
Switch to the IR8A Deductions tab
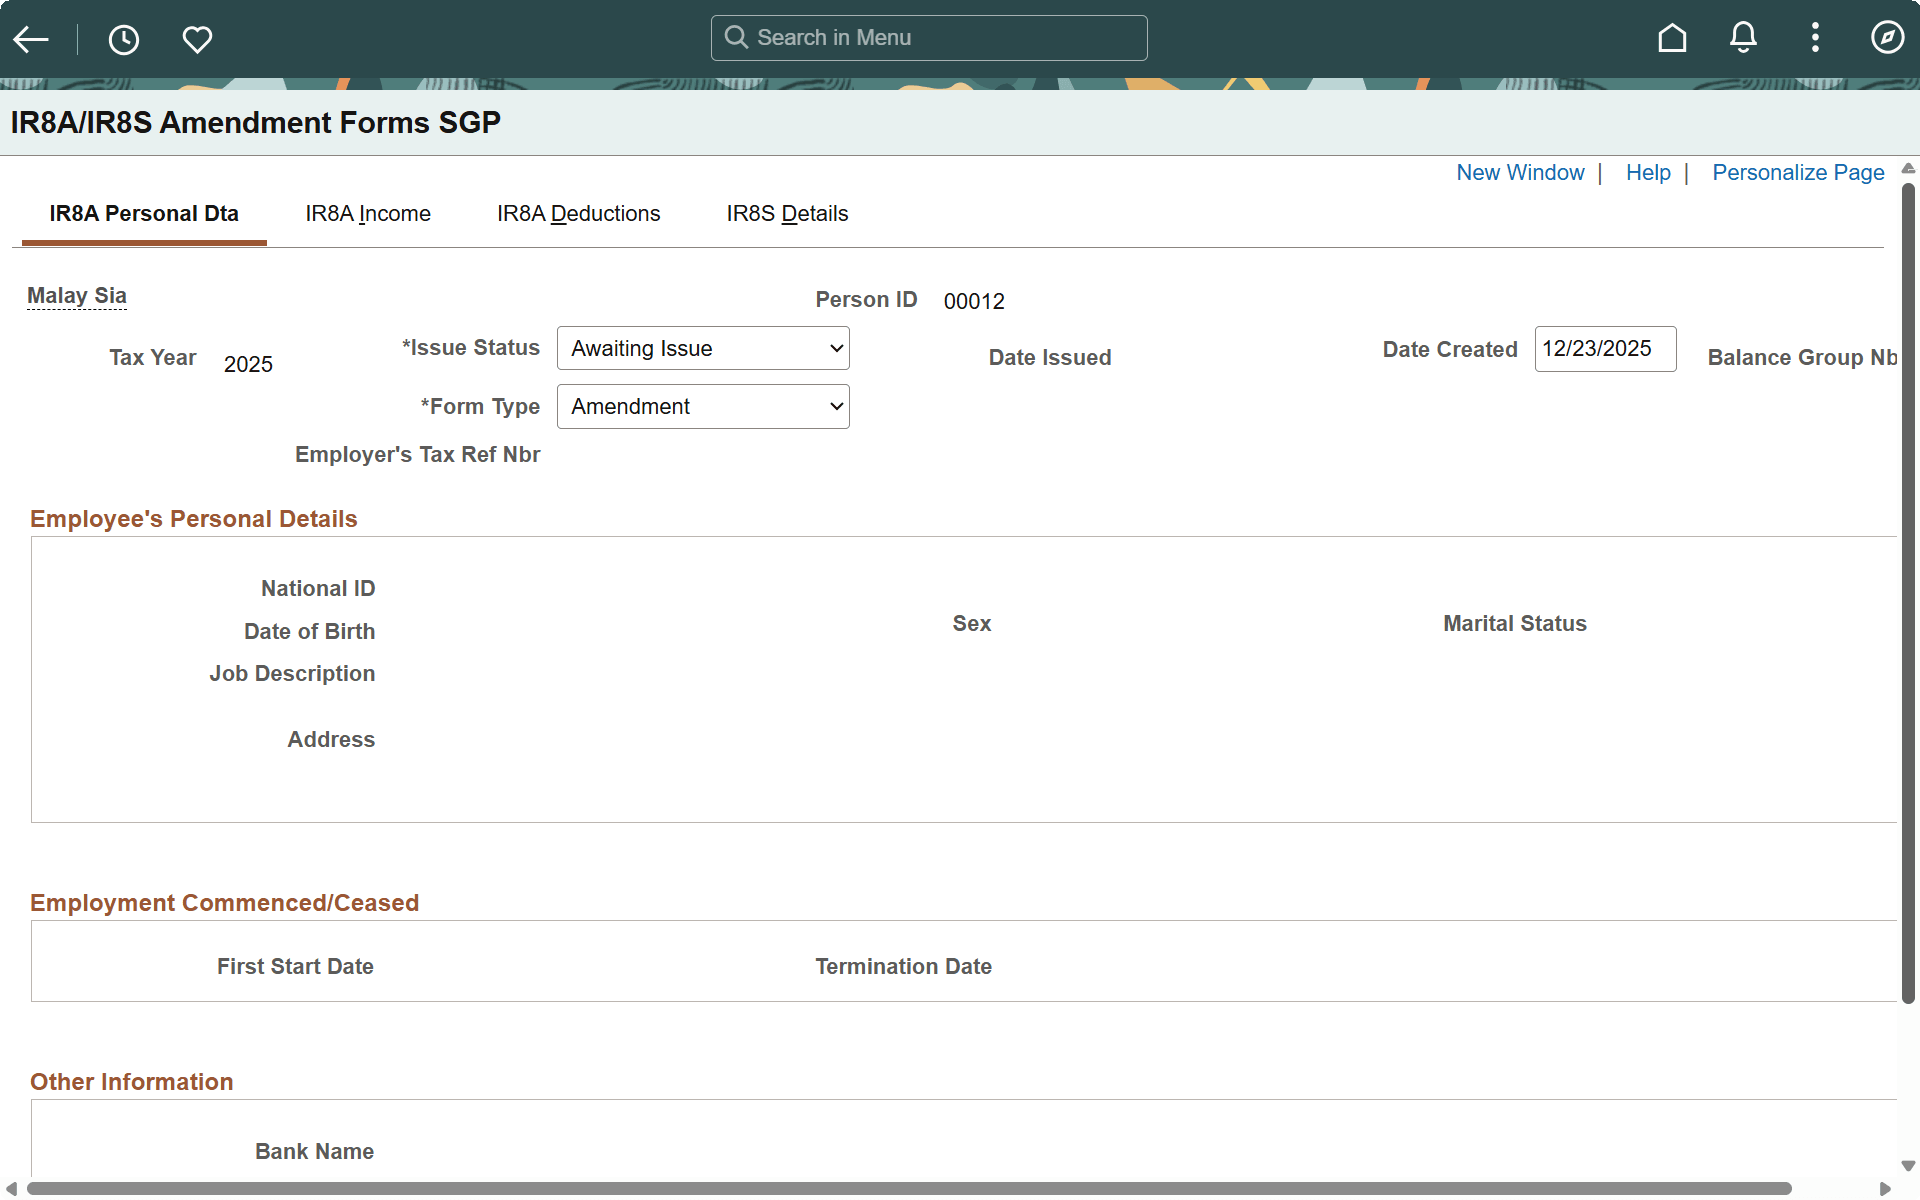[578, 214]
